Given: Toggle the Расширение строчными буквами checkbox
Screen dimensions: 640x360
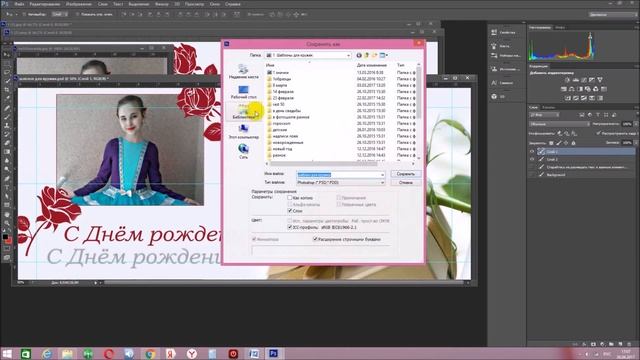Looking at the screenshot, I should 315,239.
